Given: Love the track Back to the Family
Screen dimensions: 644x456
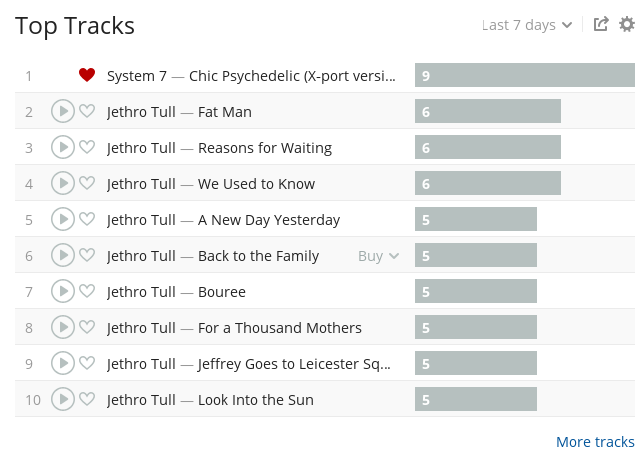Looking at the screenshot, I should pos(87,255).
